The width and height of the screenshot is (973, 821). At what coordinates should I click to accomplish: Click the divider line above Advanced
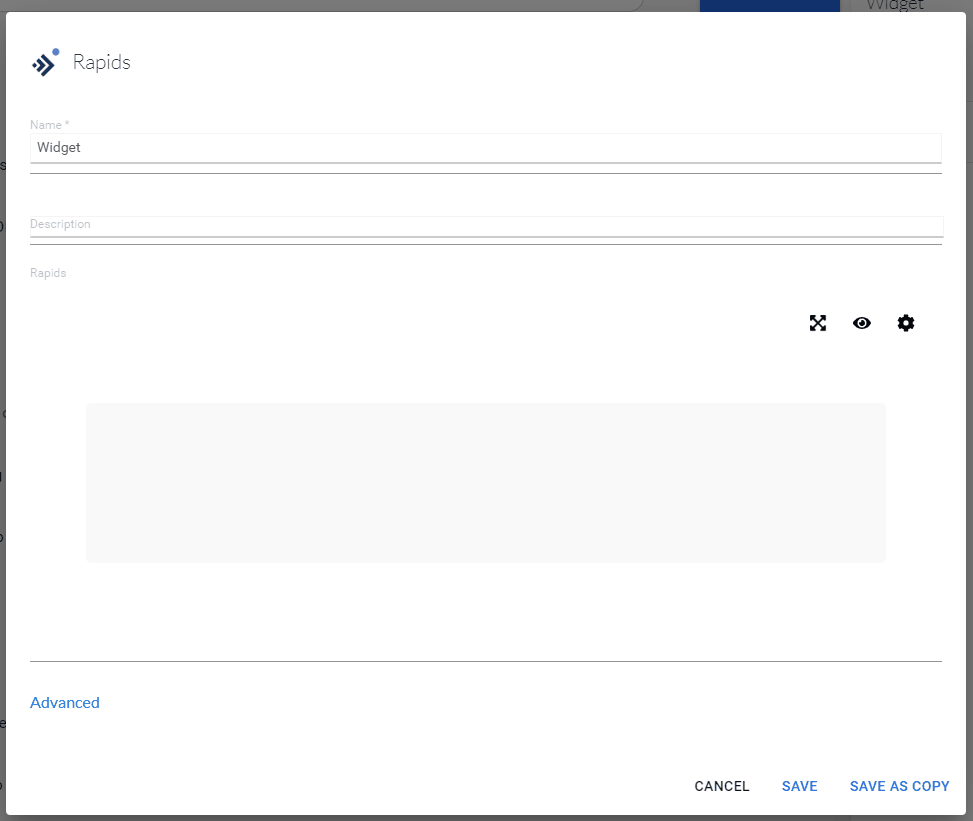(485, 661)
